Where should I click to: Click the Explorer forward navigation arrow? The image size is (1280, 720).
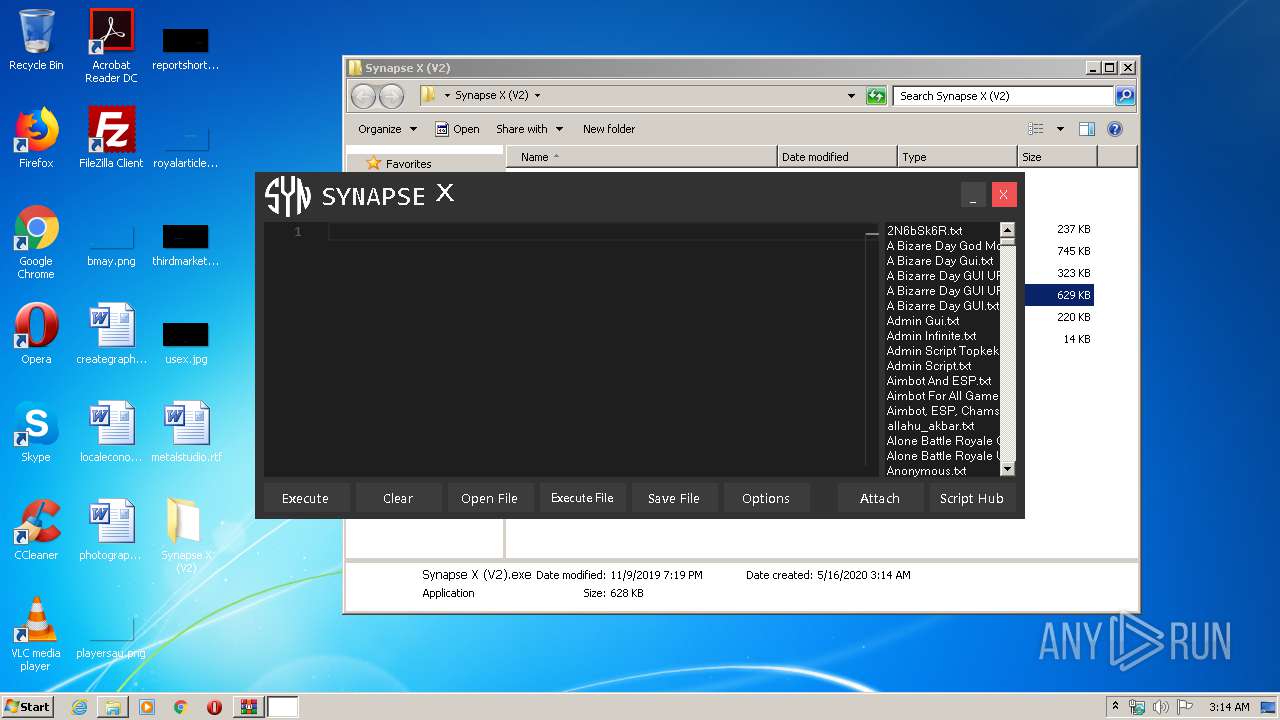pyautogui.click(x=392, y=96)
